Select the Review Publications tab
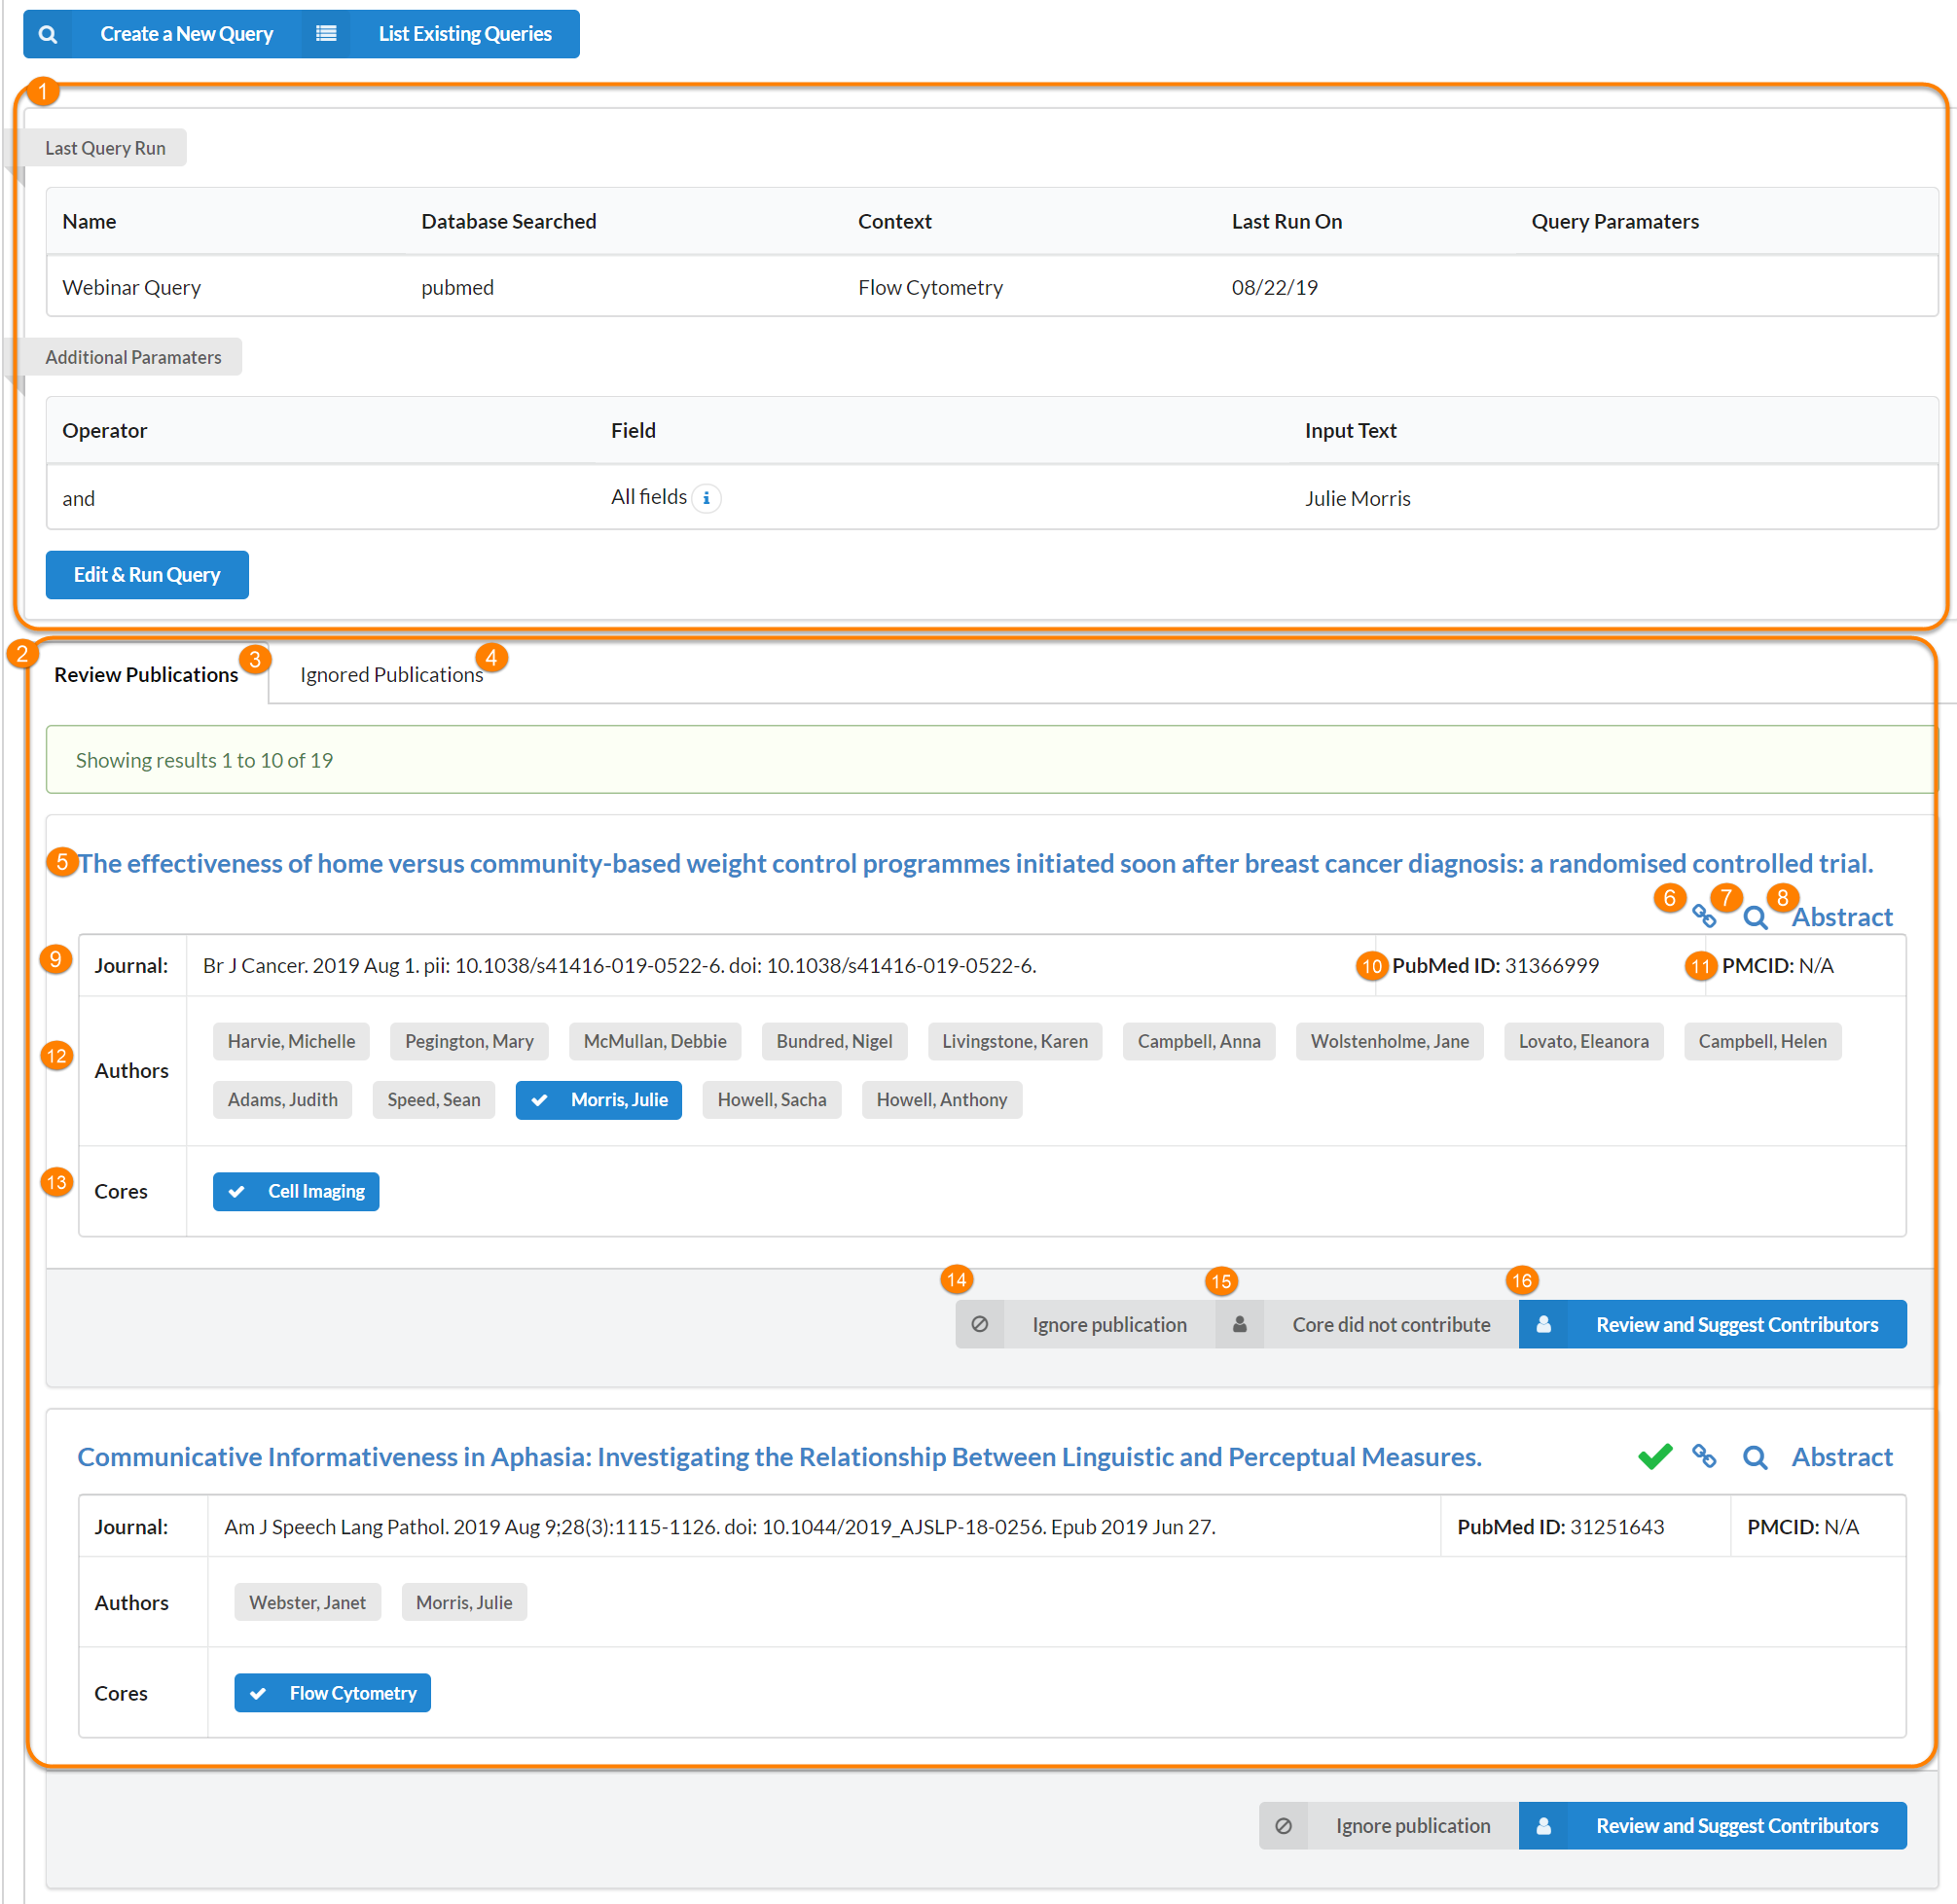 (x=146, y=675)
